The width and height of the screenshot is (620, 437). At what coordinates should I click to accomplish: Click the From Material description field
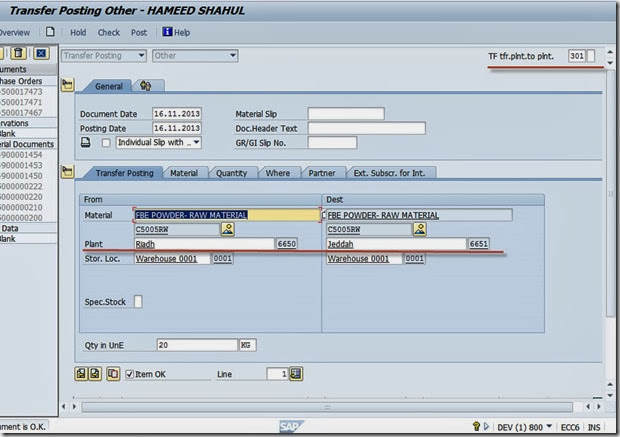(x=227, y=215)
